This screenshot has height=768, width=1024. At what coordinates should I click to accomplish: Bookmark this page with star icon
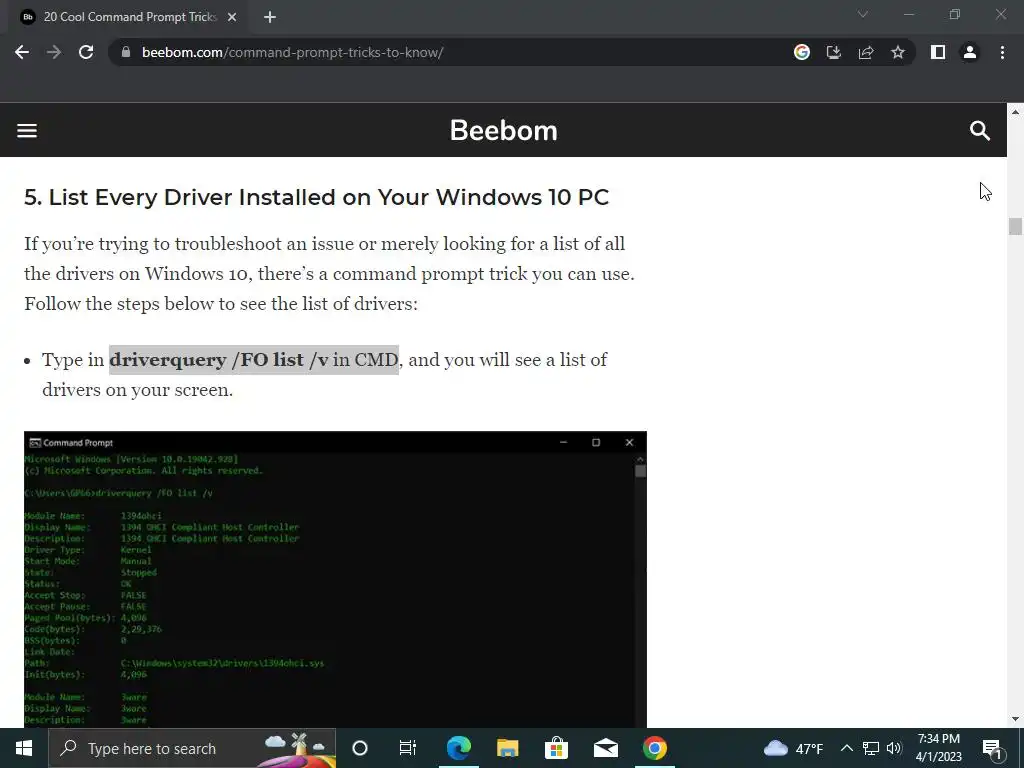pos(898,52)
